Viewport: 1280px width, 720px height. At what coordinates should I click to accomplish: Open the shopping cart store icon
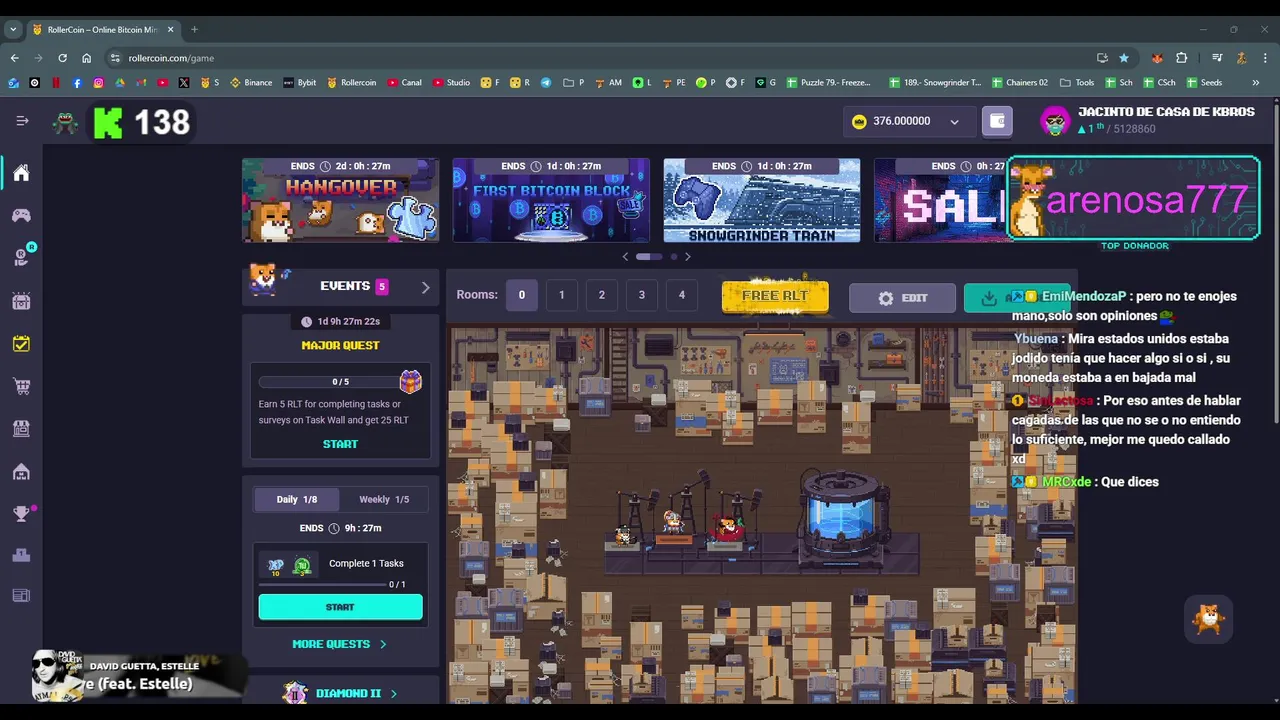[21, 386]
